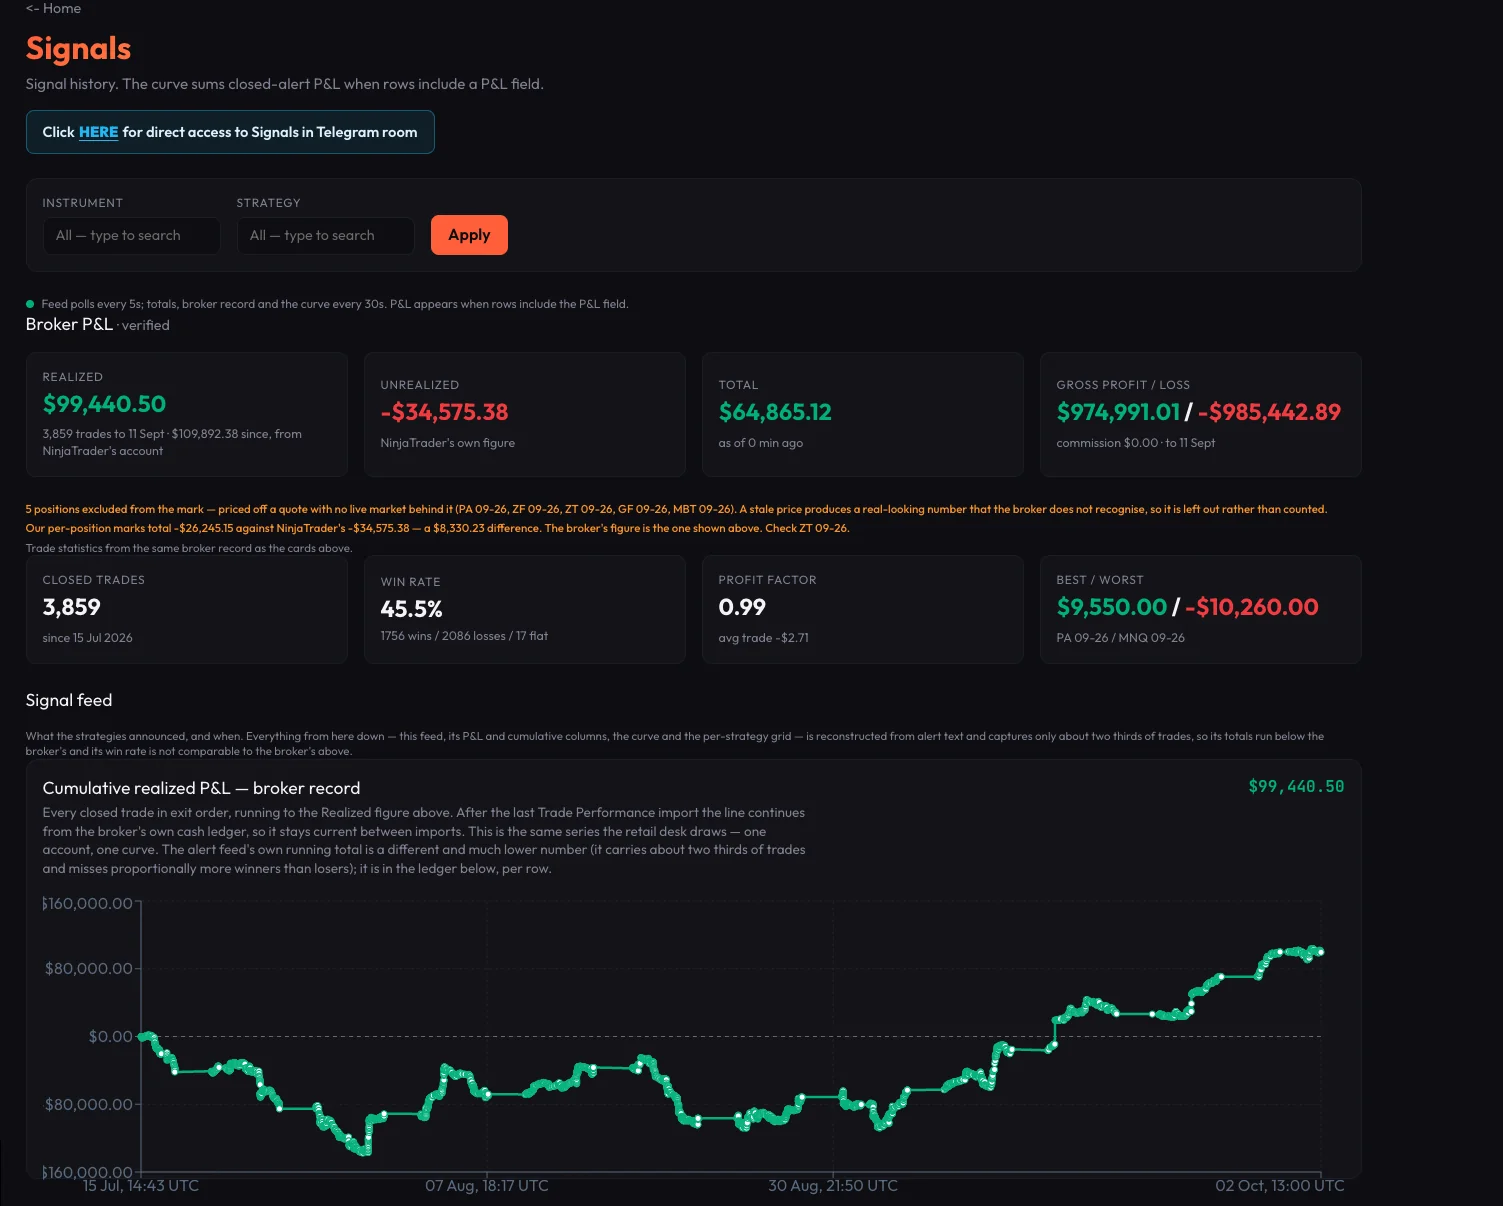Go back via the Home link
This screenshot has height=1206, width=1503.
point(53,8)
